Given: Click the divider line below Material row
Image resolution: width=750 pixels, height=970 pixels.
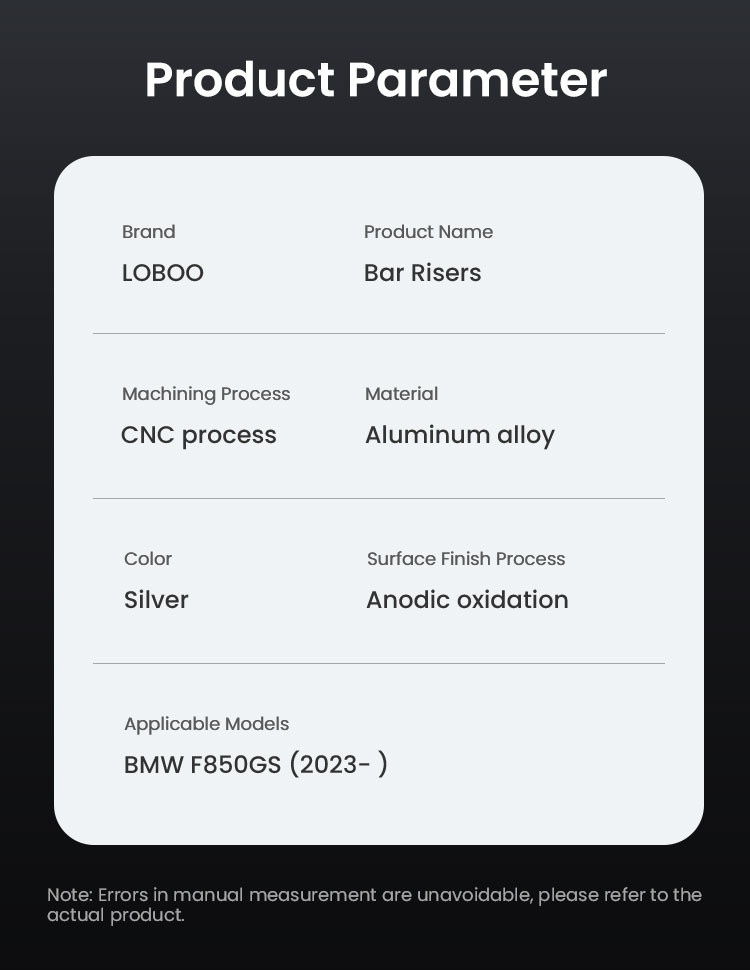Looking at the screenshot, I should 378,499.
